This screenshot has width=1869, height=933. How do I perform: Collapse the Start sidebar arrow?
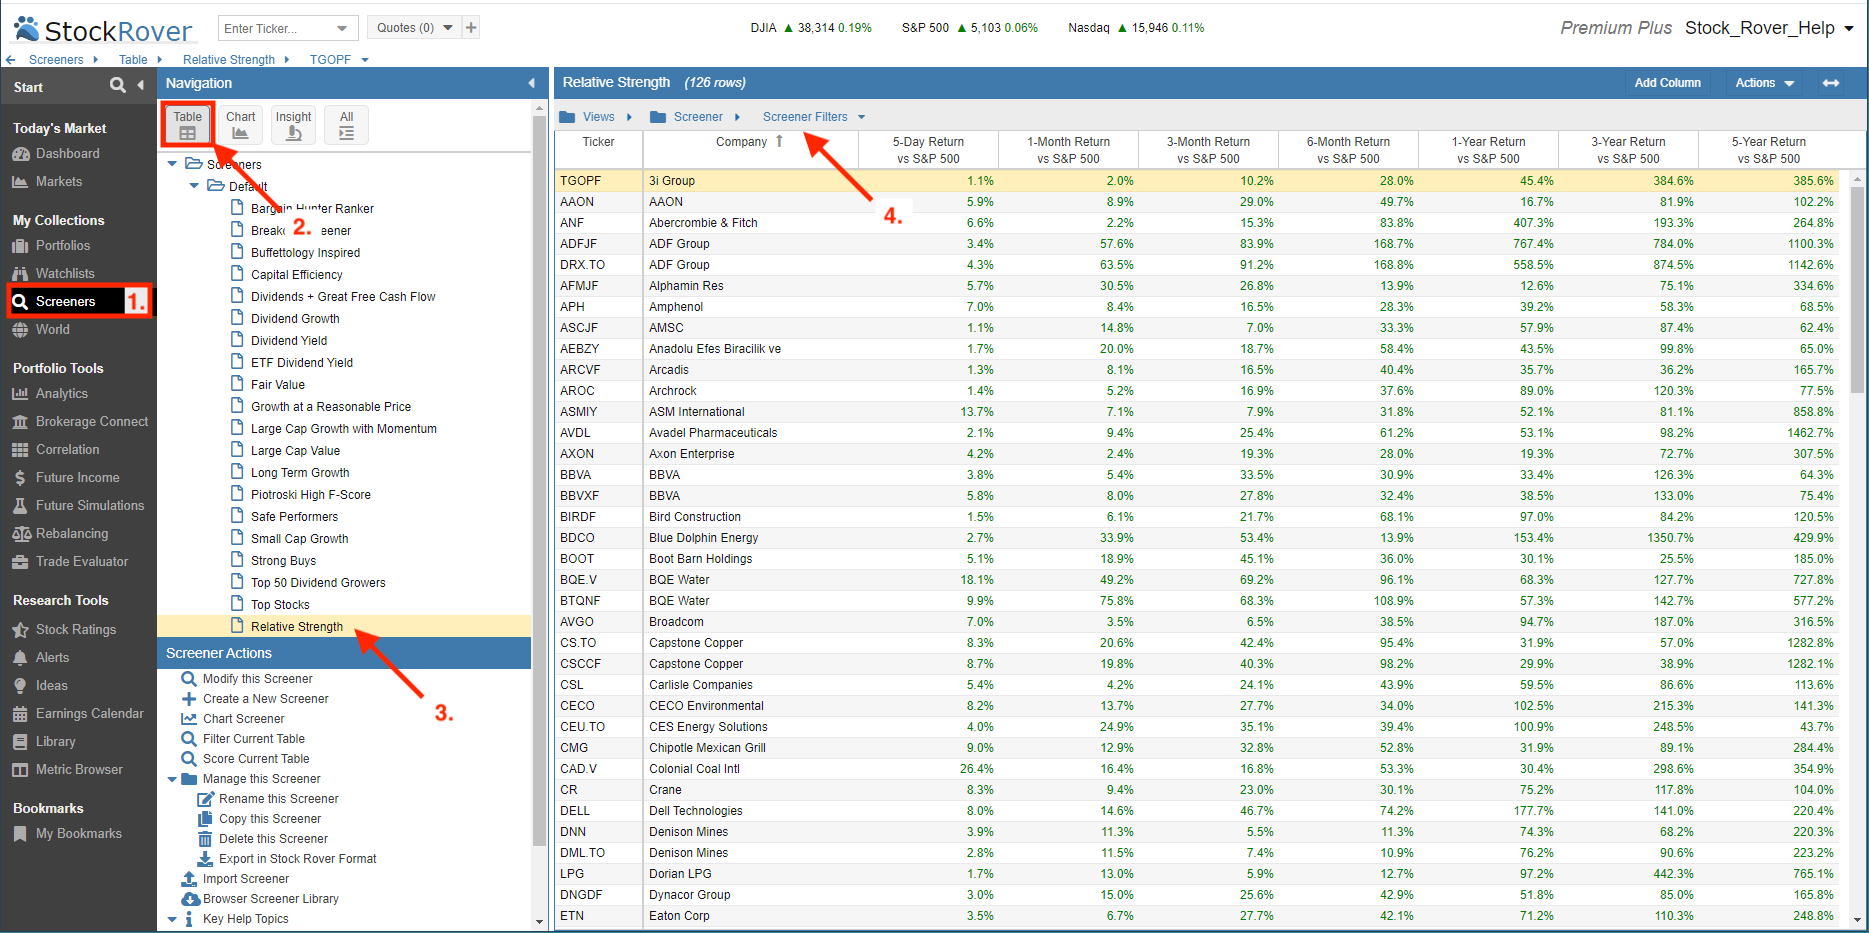click(141, 86)
